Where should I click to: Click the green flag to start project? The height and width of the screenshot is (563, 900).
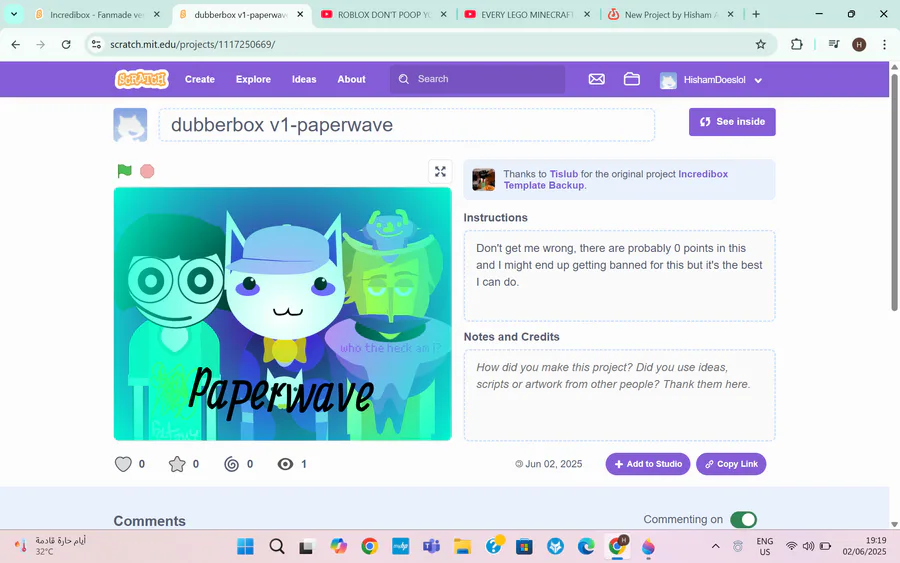point(125,171)
